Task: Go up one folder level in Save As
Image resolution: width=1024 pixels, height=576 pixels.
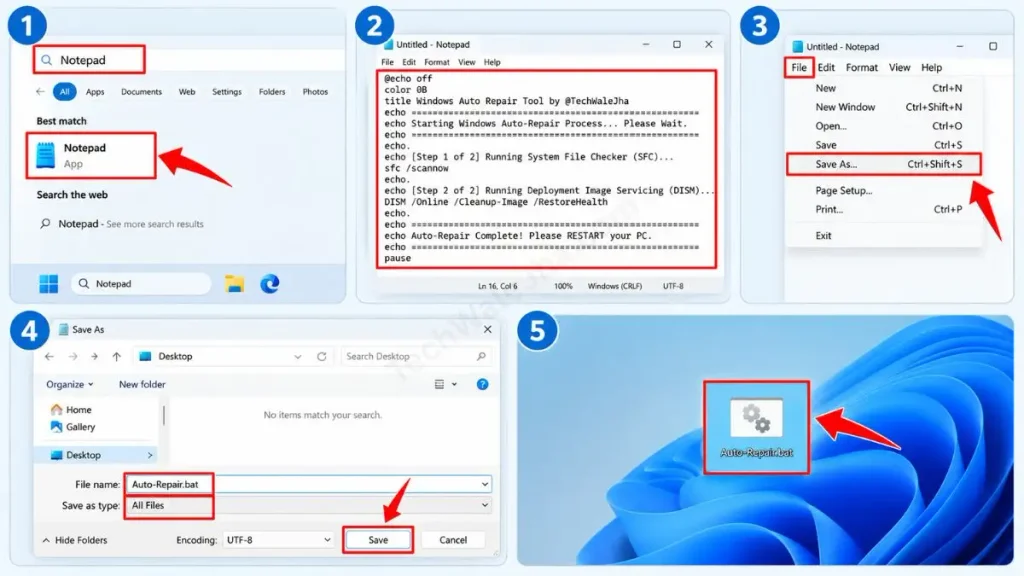Action: coord(116,357)
